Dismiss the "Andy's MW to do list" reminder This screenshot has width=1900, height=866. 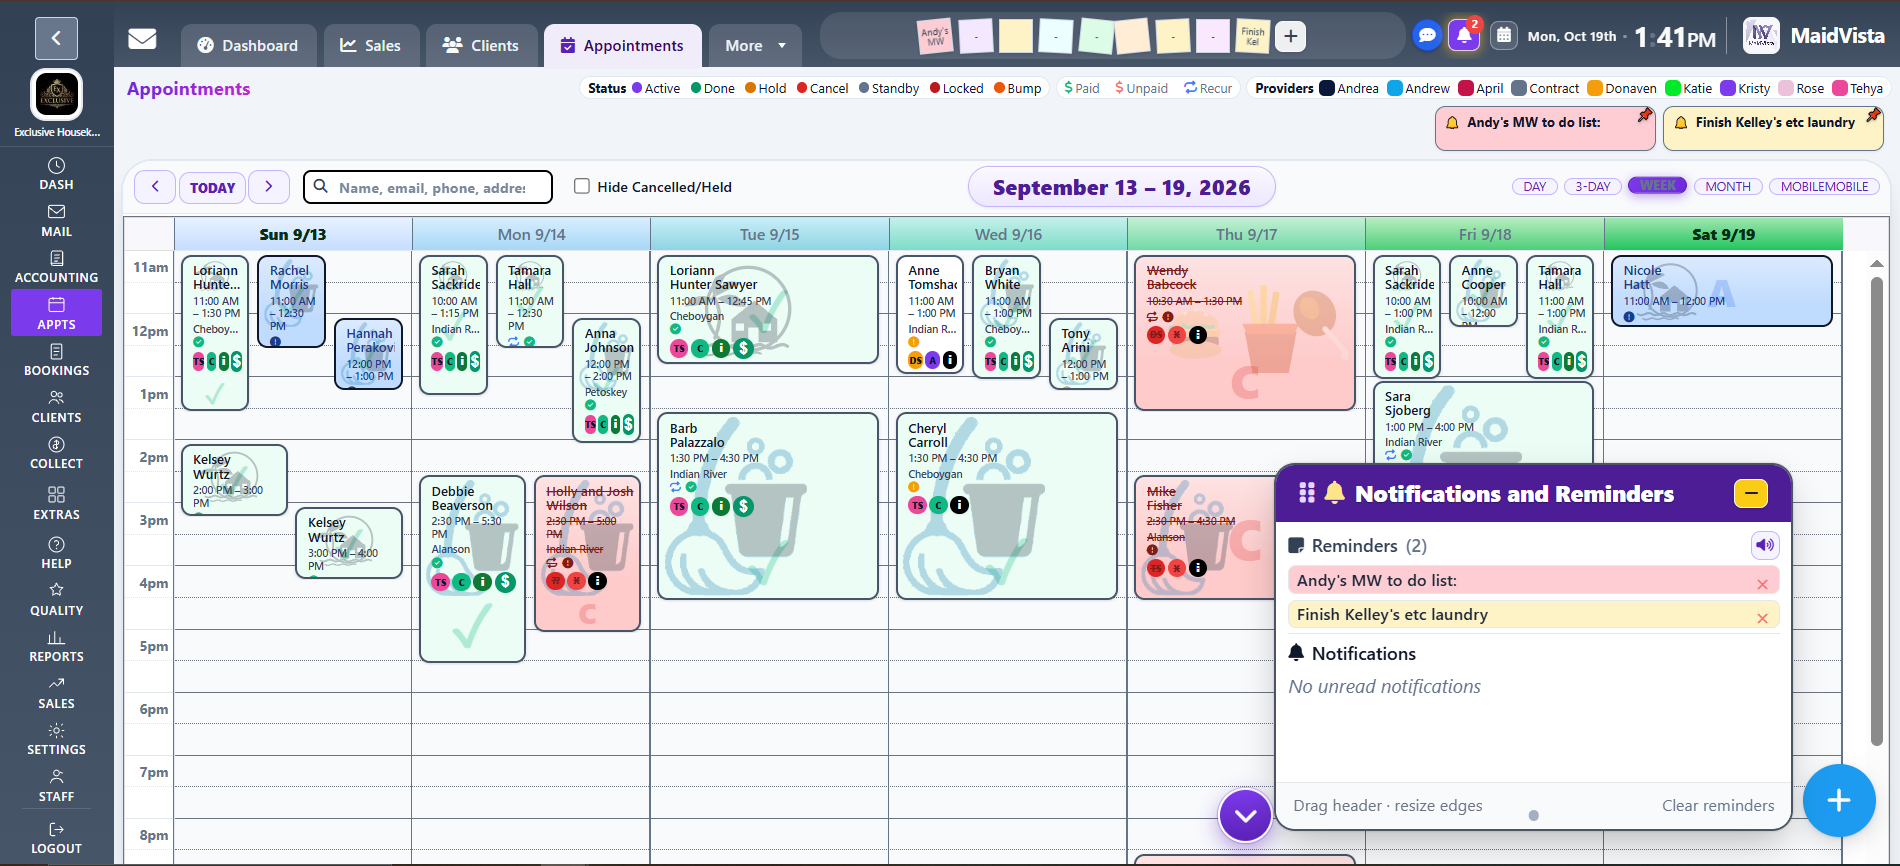click(x=1762, y=584)
